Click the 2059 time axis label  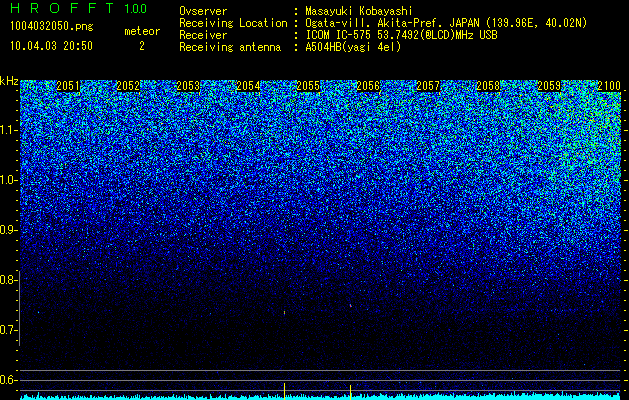pos(549,86)
